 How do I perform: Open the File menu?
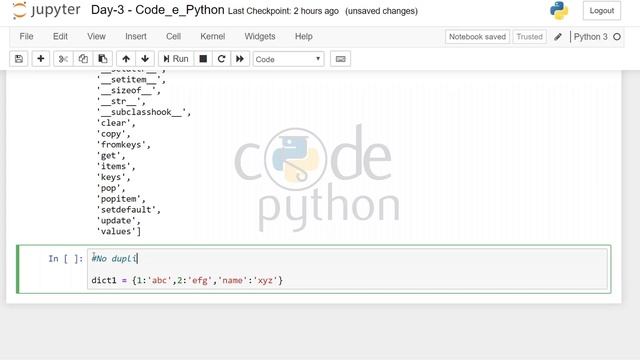coord(27,36)
